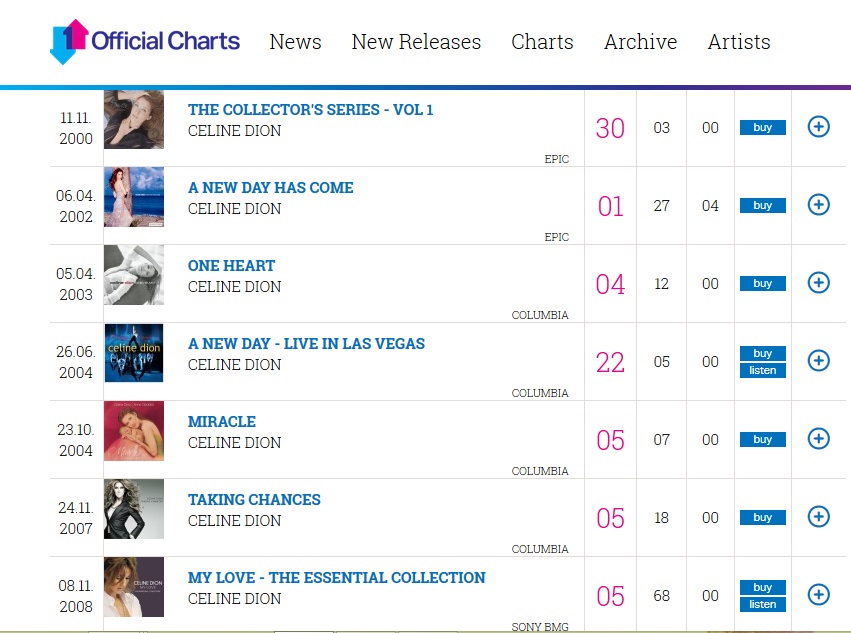Click plus icon for Live in Las Vegas
The height and width of the screenshot is (633, 851).
(x=818, y=361)
